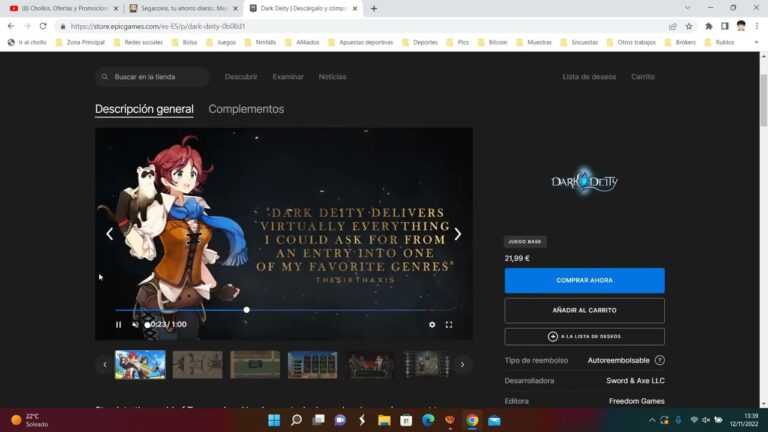Screen dimensions: 768x432
Task: Open Windows Start menu
Action: point(274,420)
